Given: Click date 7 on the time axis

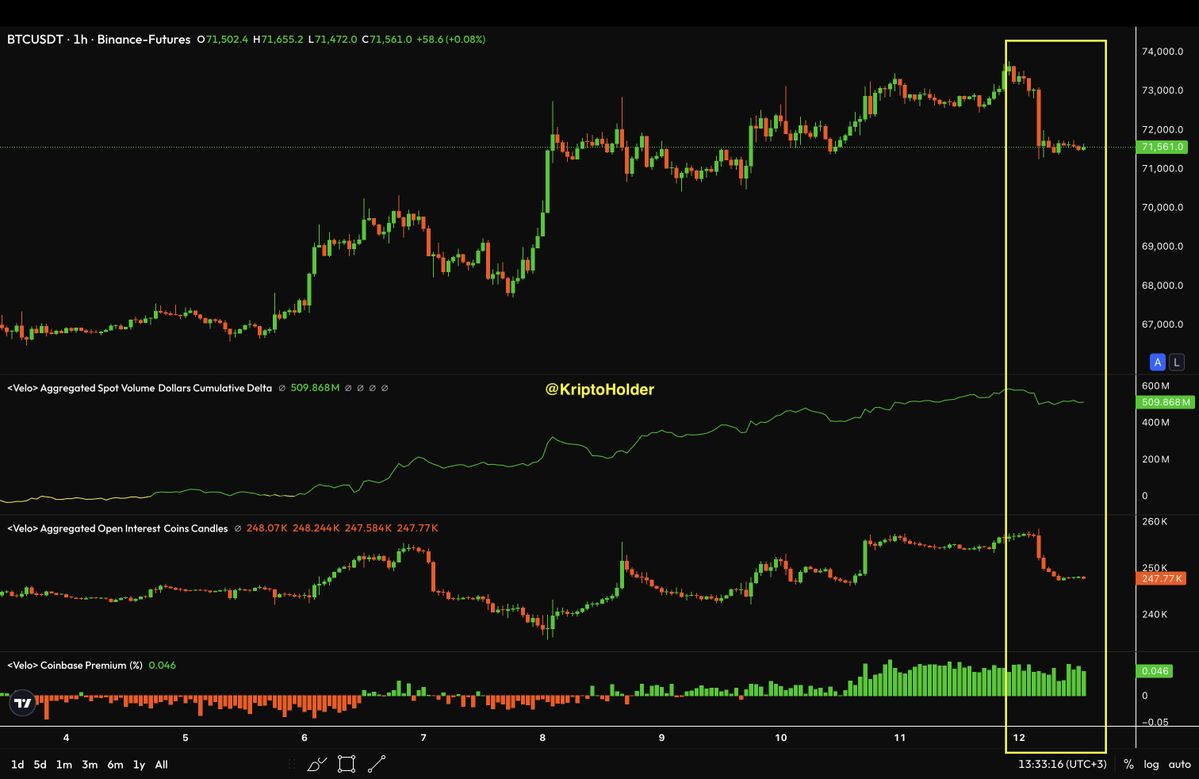Looking at the screenshot, I should 424,738.
